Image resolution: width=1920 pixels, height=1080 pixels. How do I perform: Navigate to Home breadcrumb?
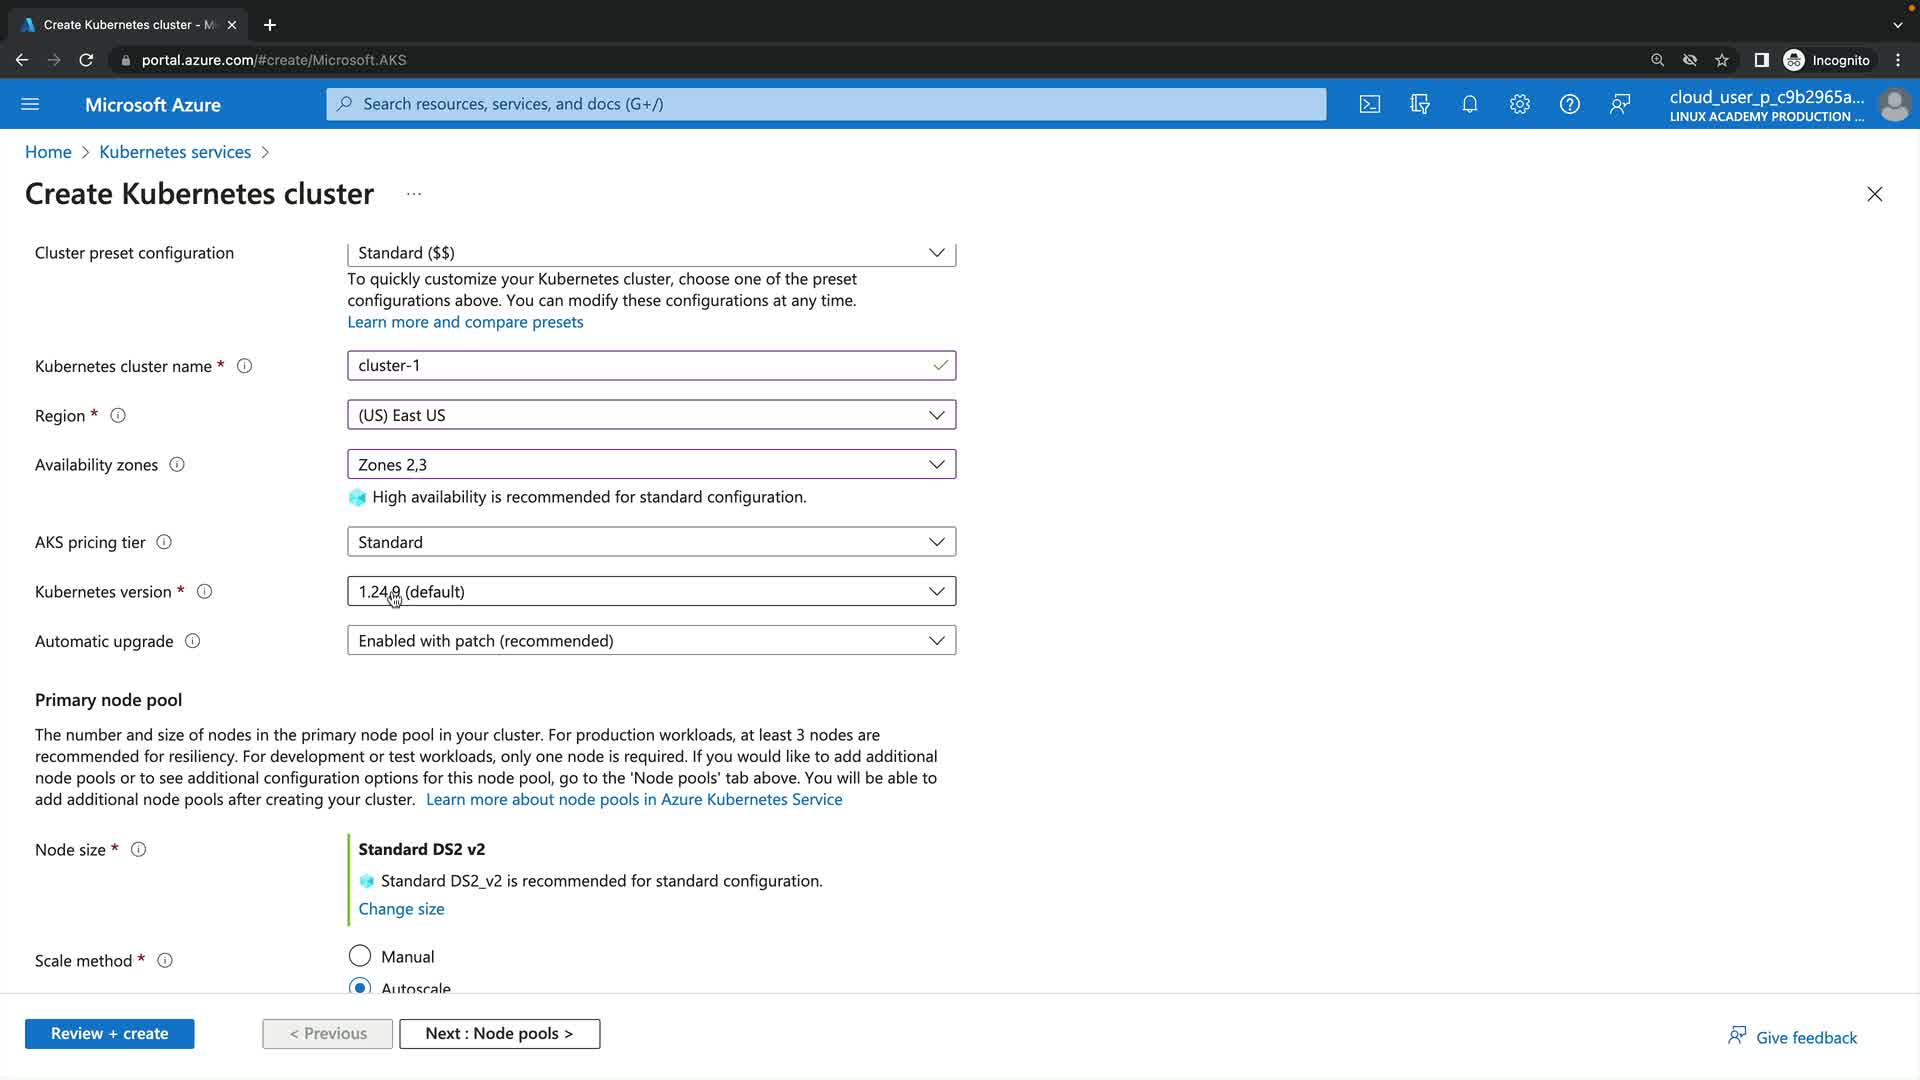pyautogui.click(x=48, y=152)
